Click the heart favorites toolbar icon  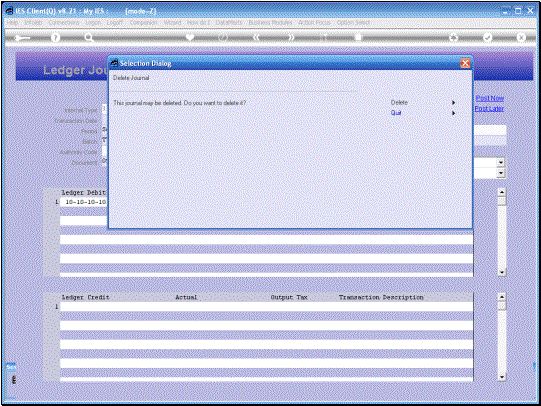click(x=189, y=37)
